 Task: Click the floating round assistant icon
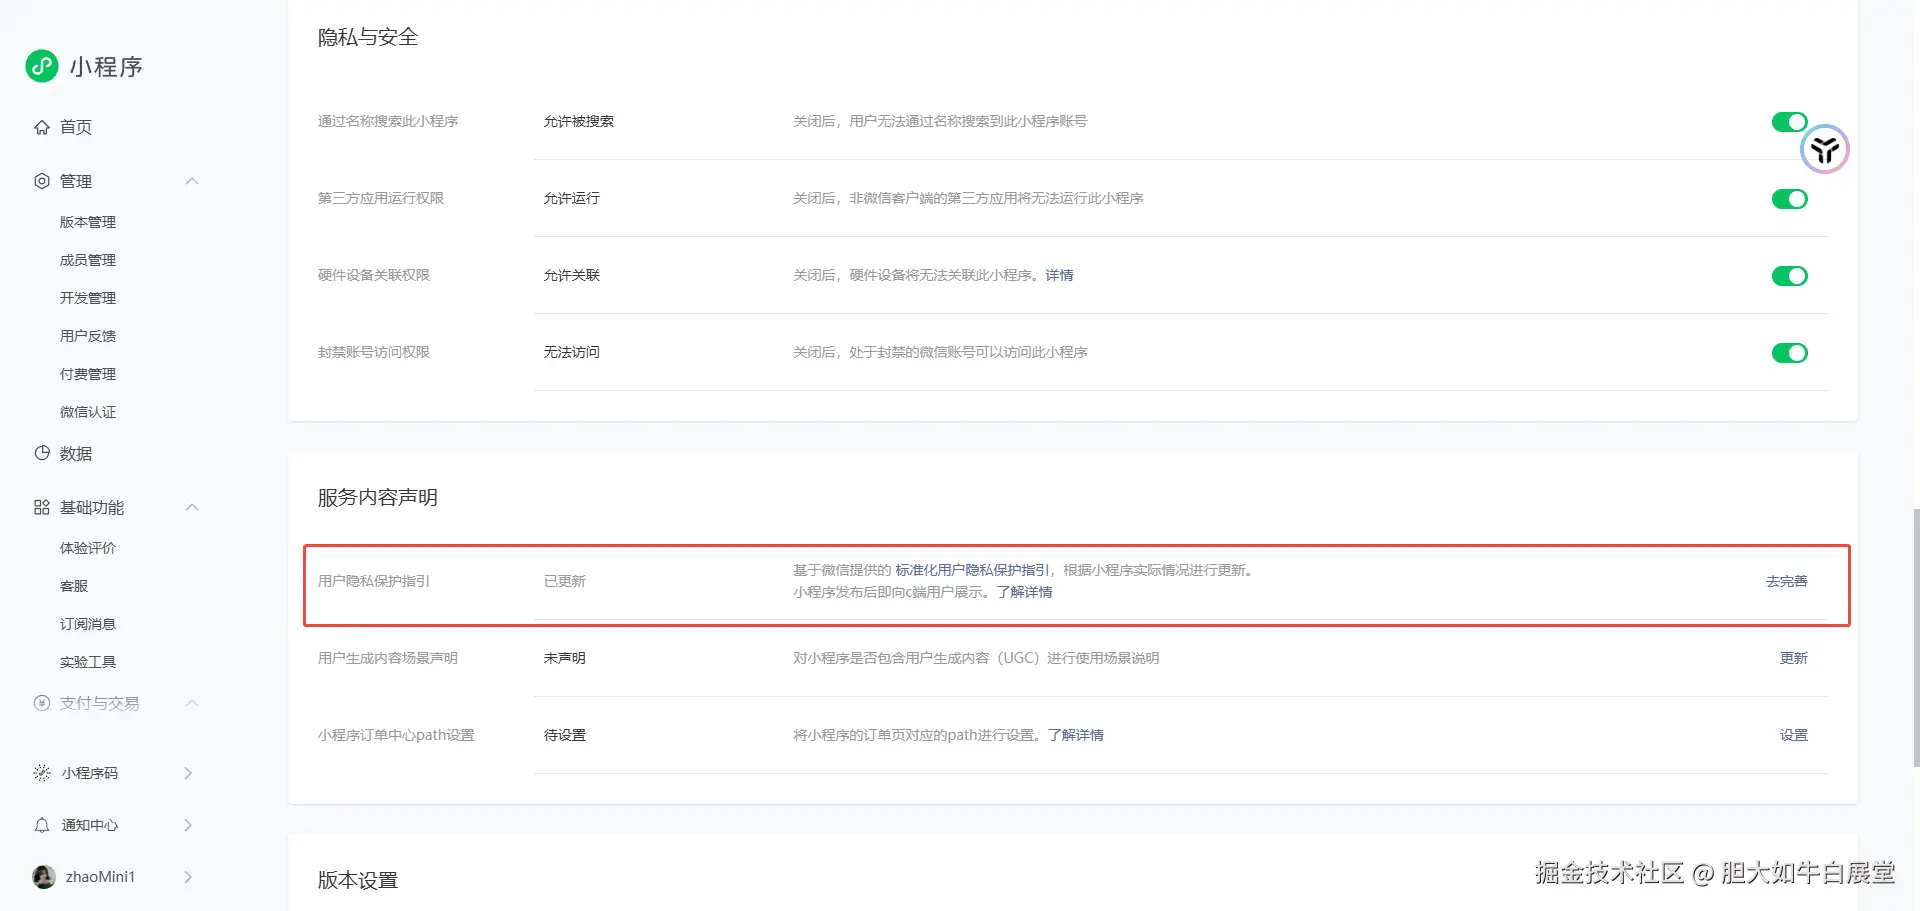[1825, 149]
